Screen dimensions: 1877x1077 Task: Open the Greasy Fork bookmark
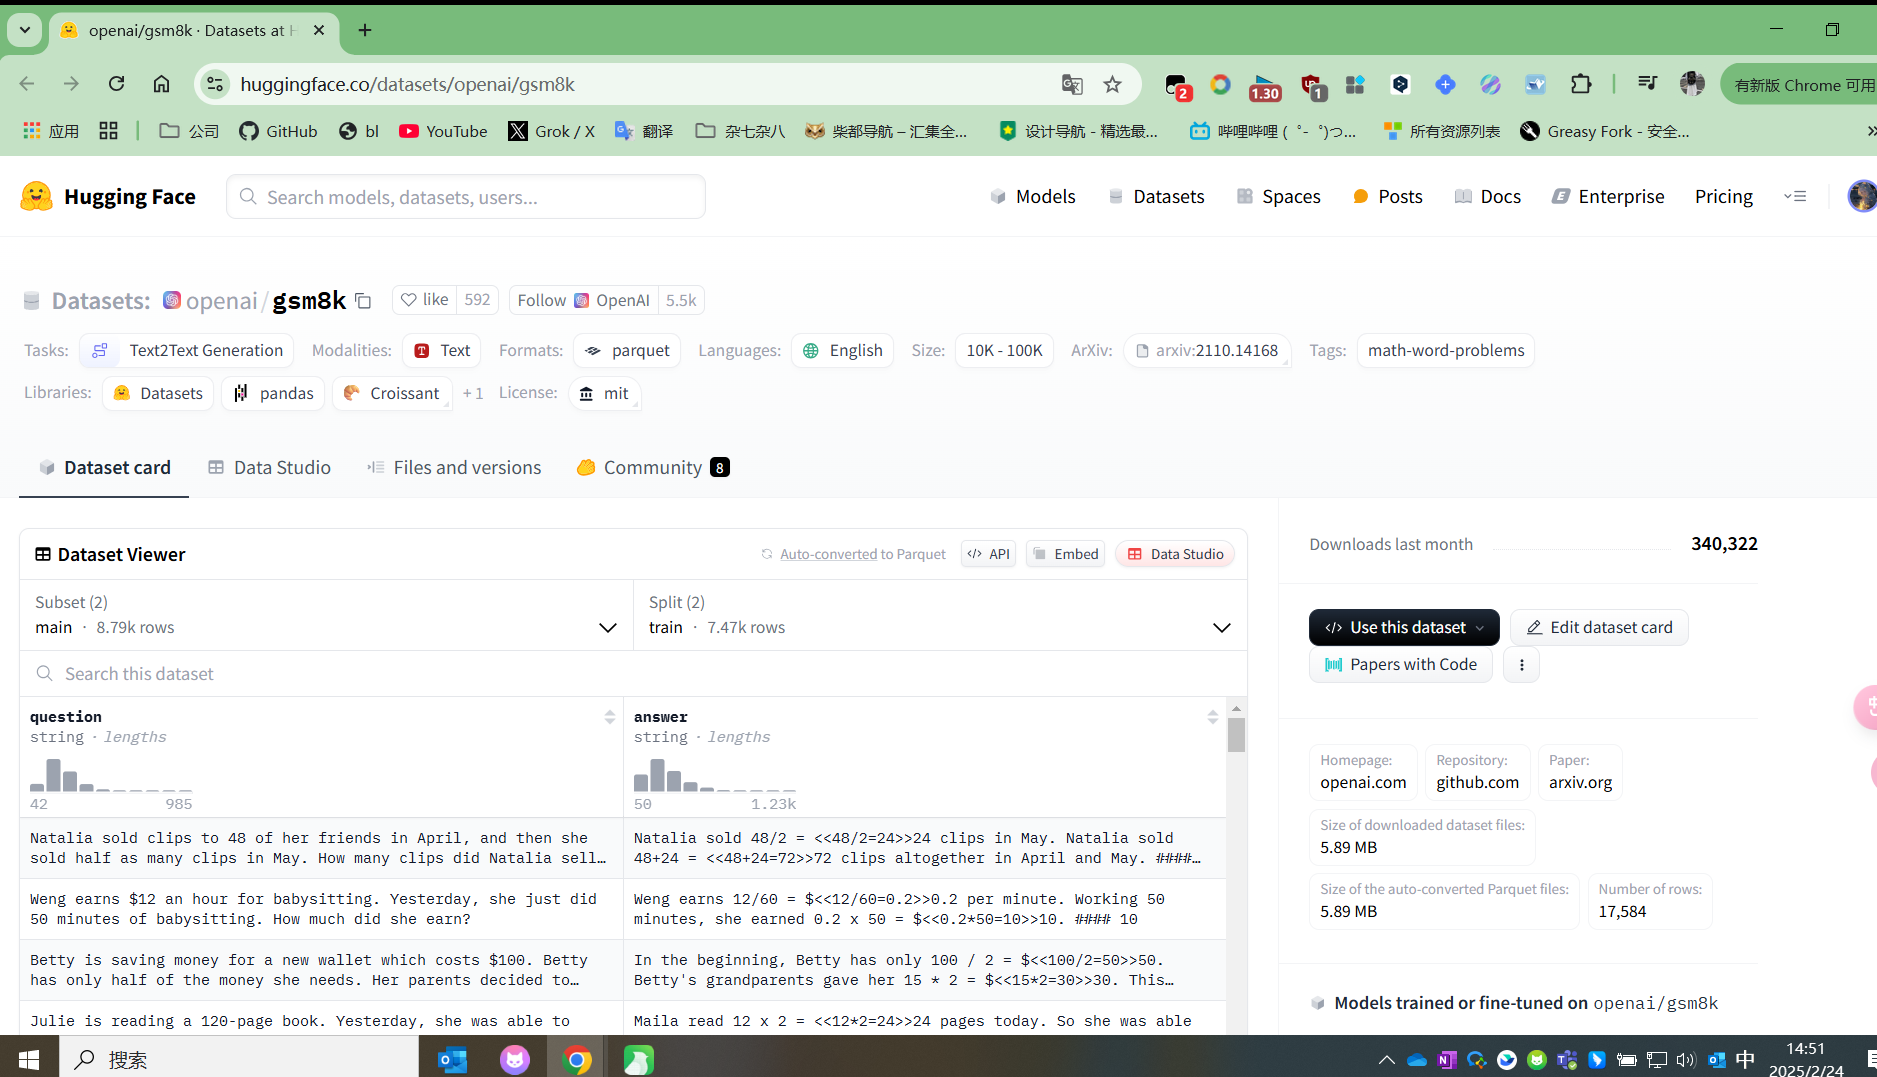1605,131
